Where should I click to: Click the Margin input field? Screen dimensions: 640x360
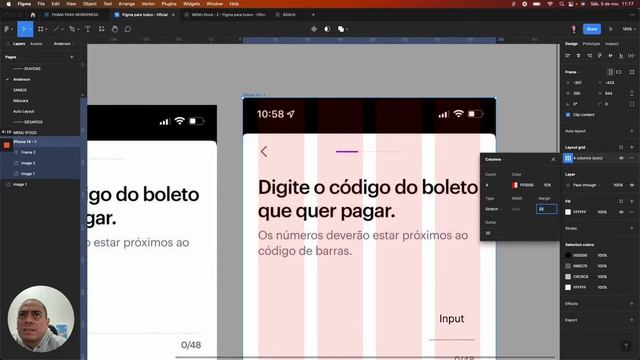click(x=546, y=209)
